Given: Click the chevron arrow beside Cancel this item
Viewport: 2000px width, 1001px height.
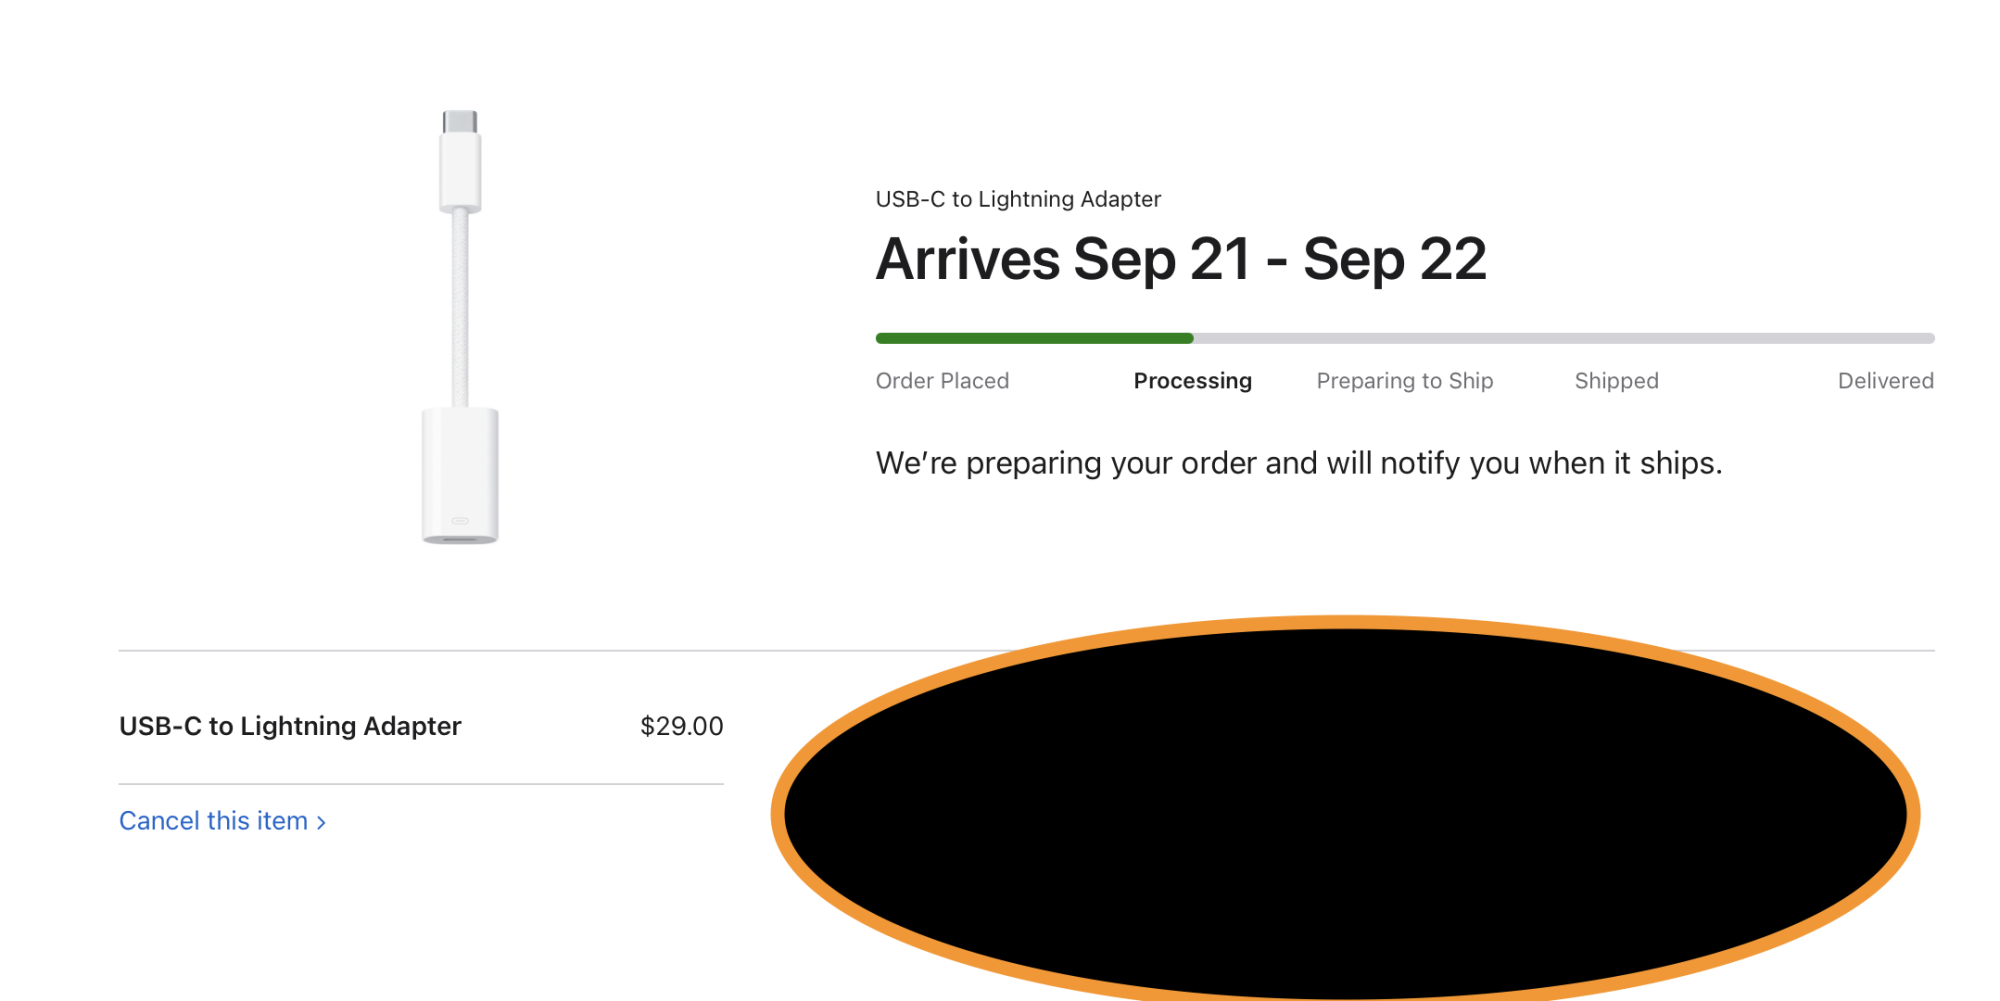Looking at the screenshot, I should (321, 822).
